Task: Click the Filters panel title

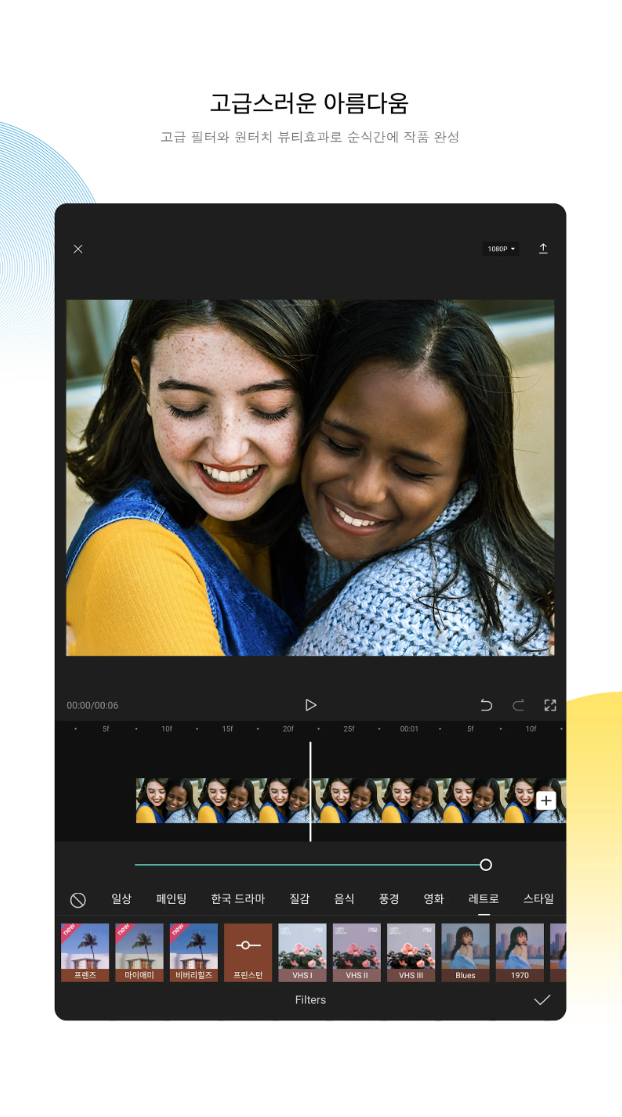Action: click(311, 1000)
